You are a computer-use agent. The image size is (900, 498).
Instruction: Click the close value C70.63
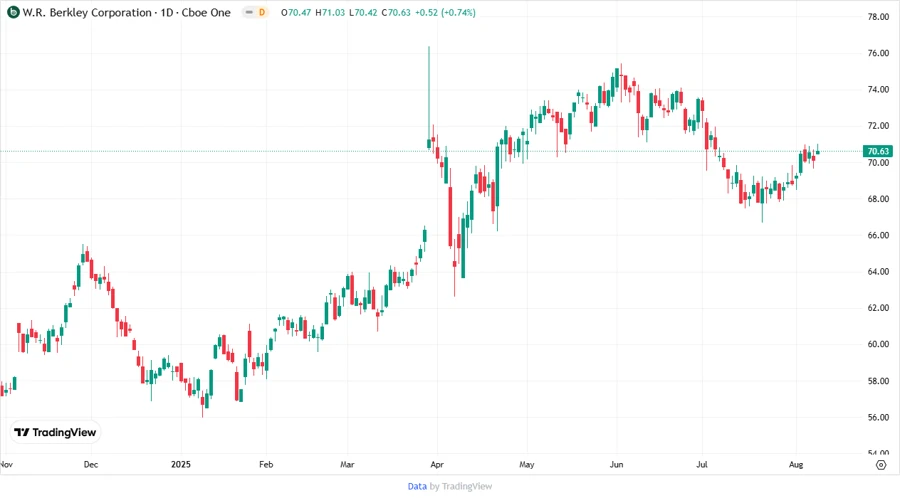[396, 13]
